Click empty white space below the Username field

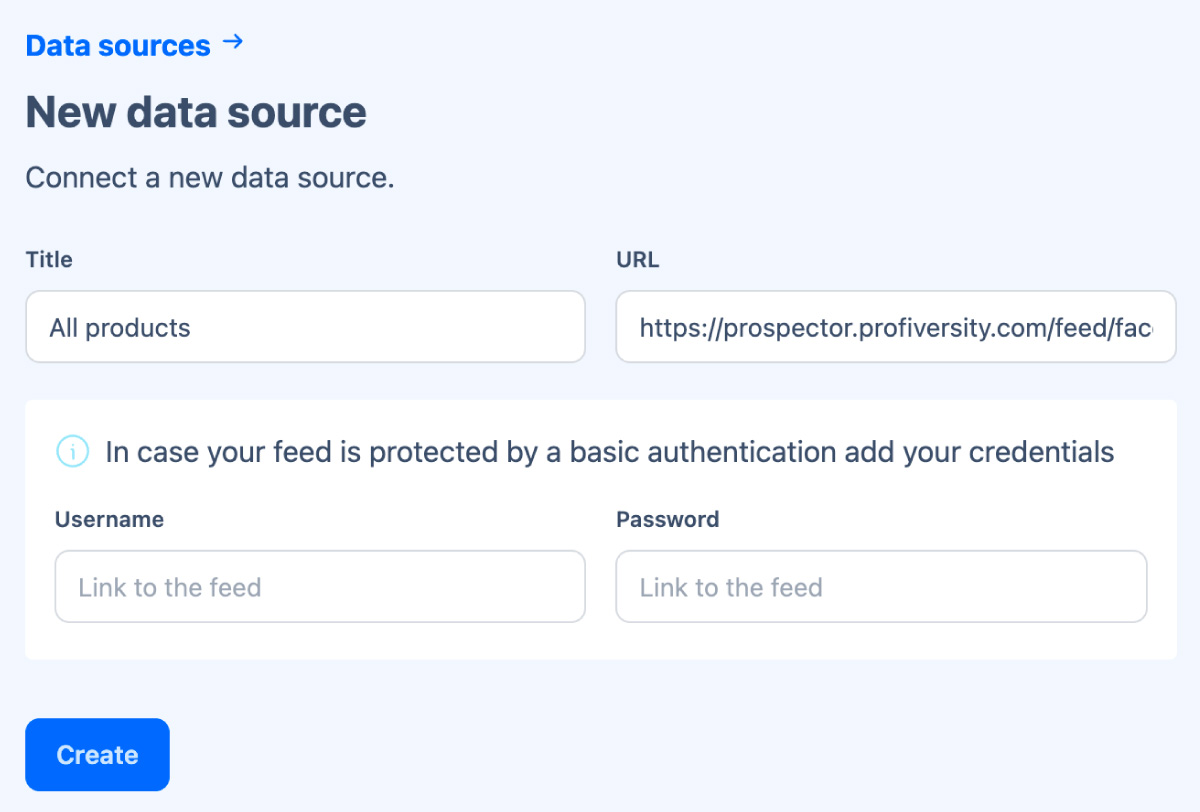pyautogui.click(x=320, y=641)
